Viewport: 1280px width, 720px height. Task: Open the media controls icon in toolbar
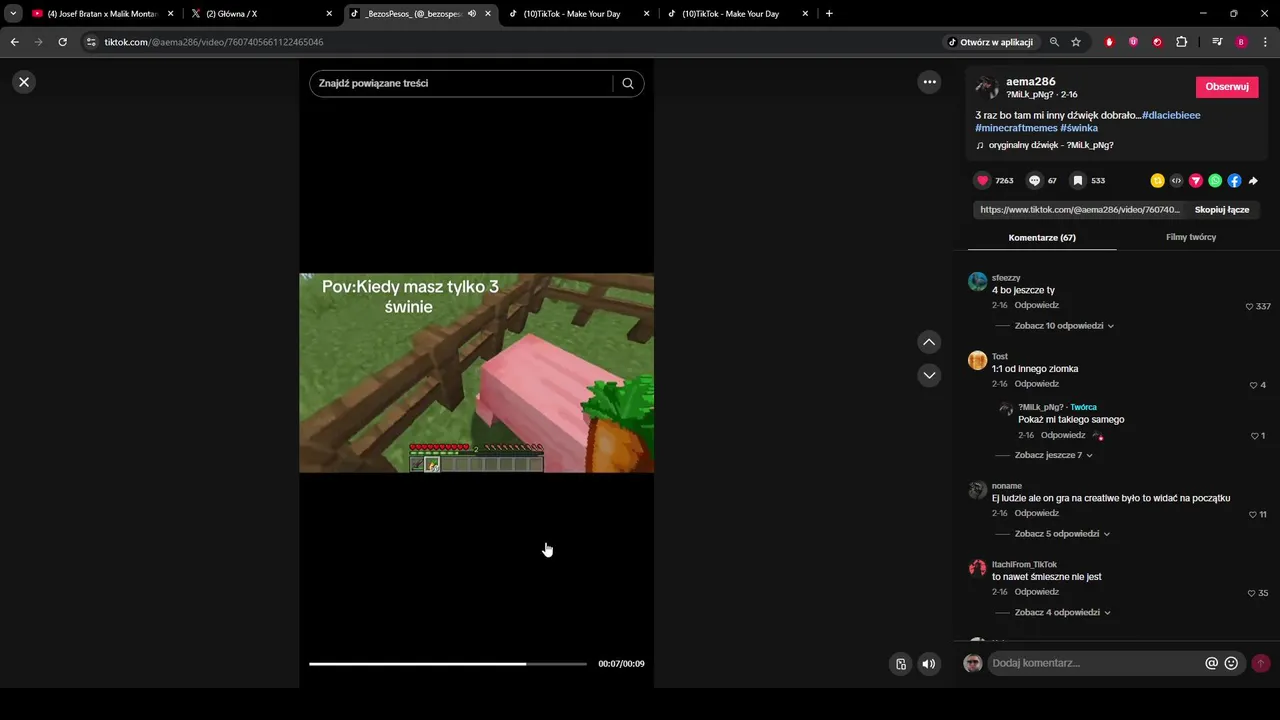1217,42
